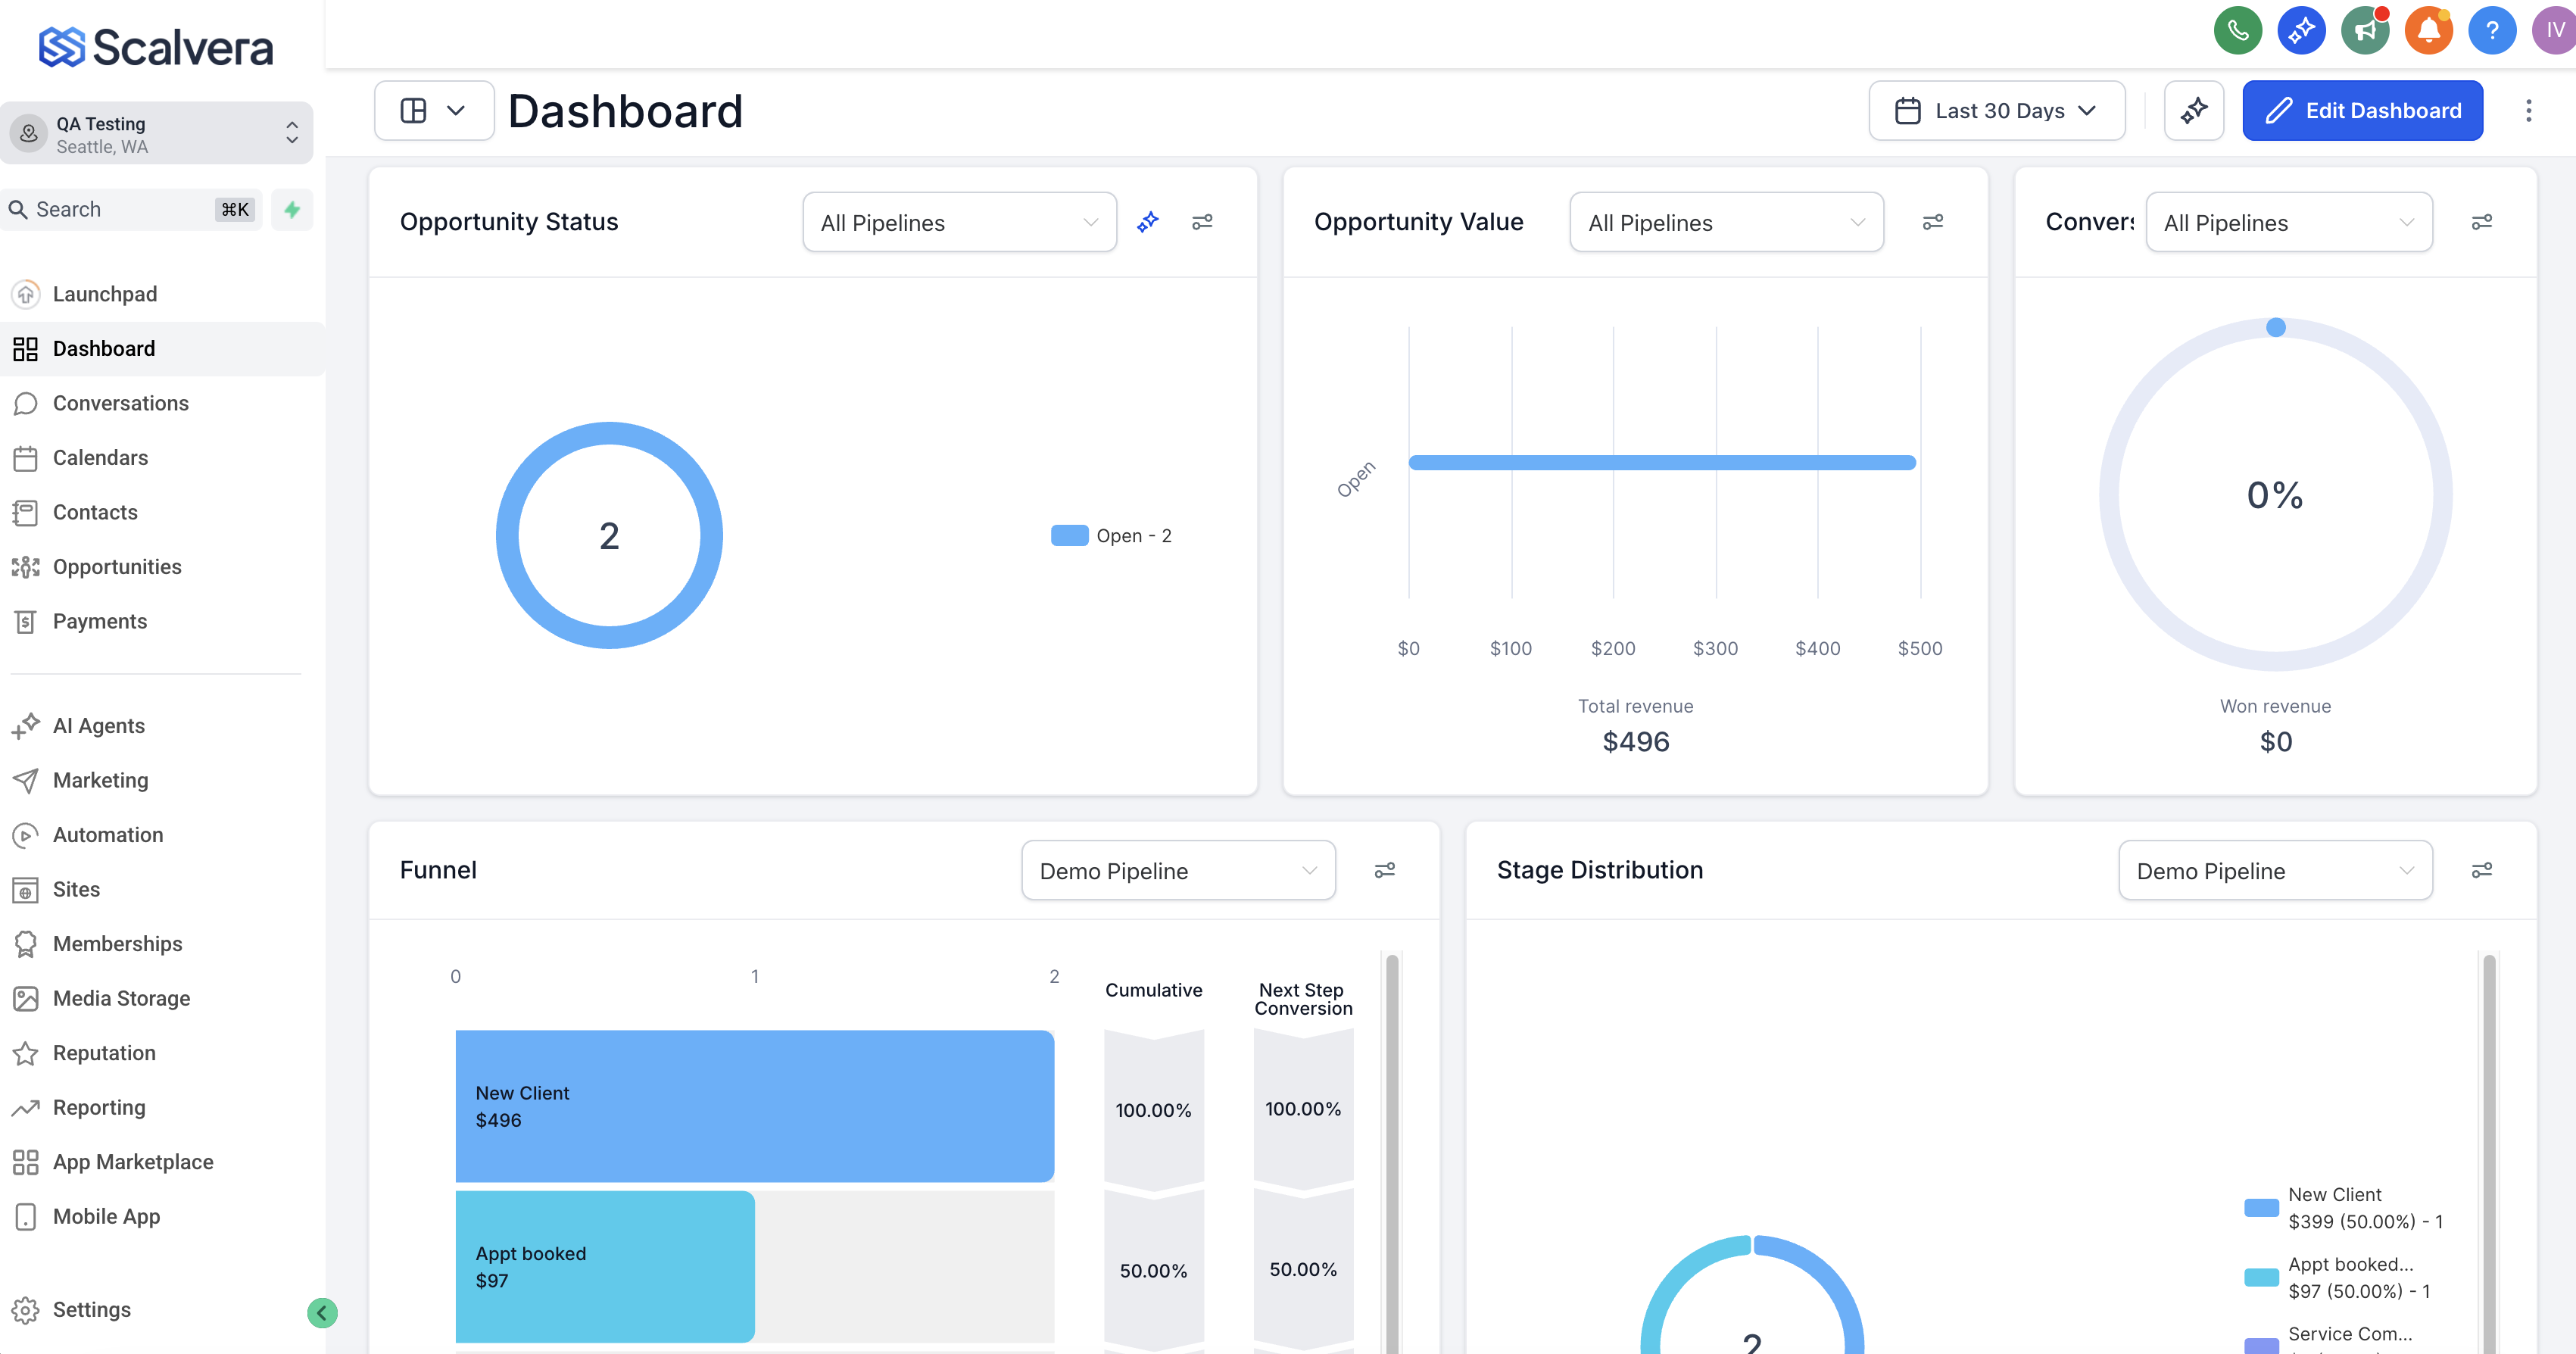Viewport: 2576px width, 1354px height.
Task: Open Opportunity Status widget filter settings icon
Action: [1202, 222]
